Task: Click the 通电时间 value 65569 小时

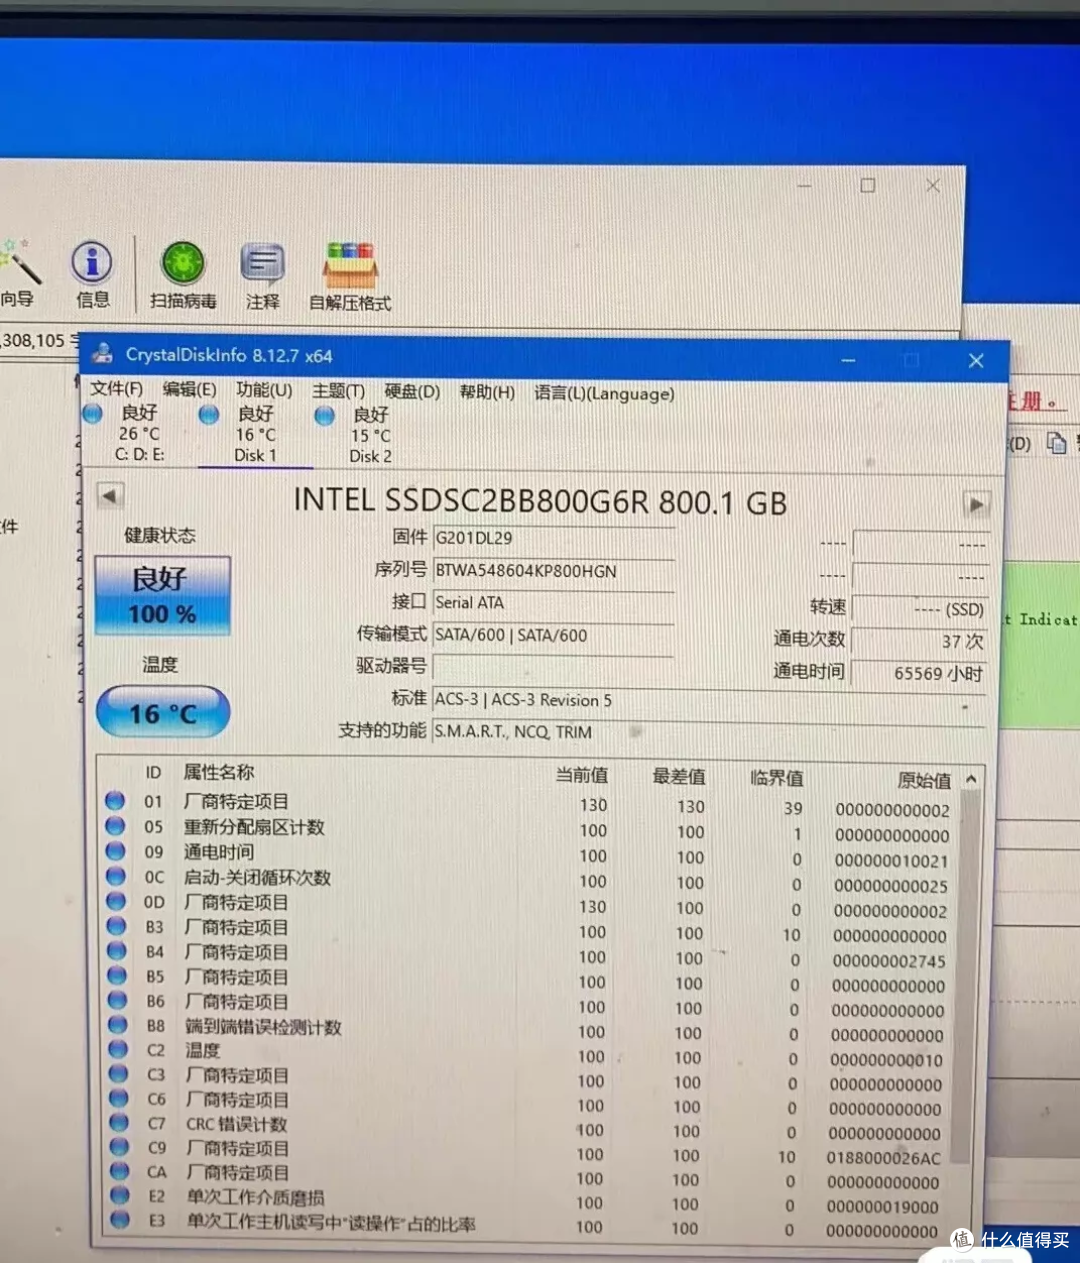Action: coord(919,673)
